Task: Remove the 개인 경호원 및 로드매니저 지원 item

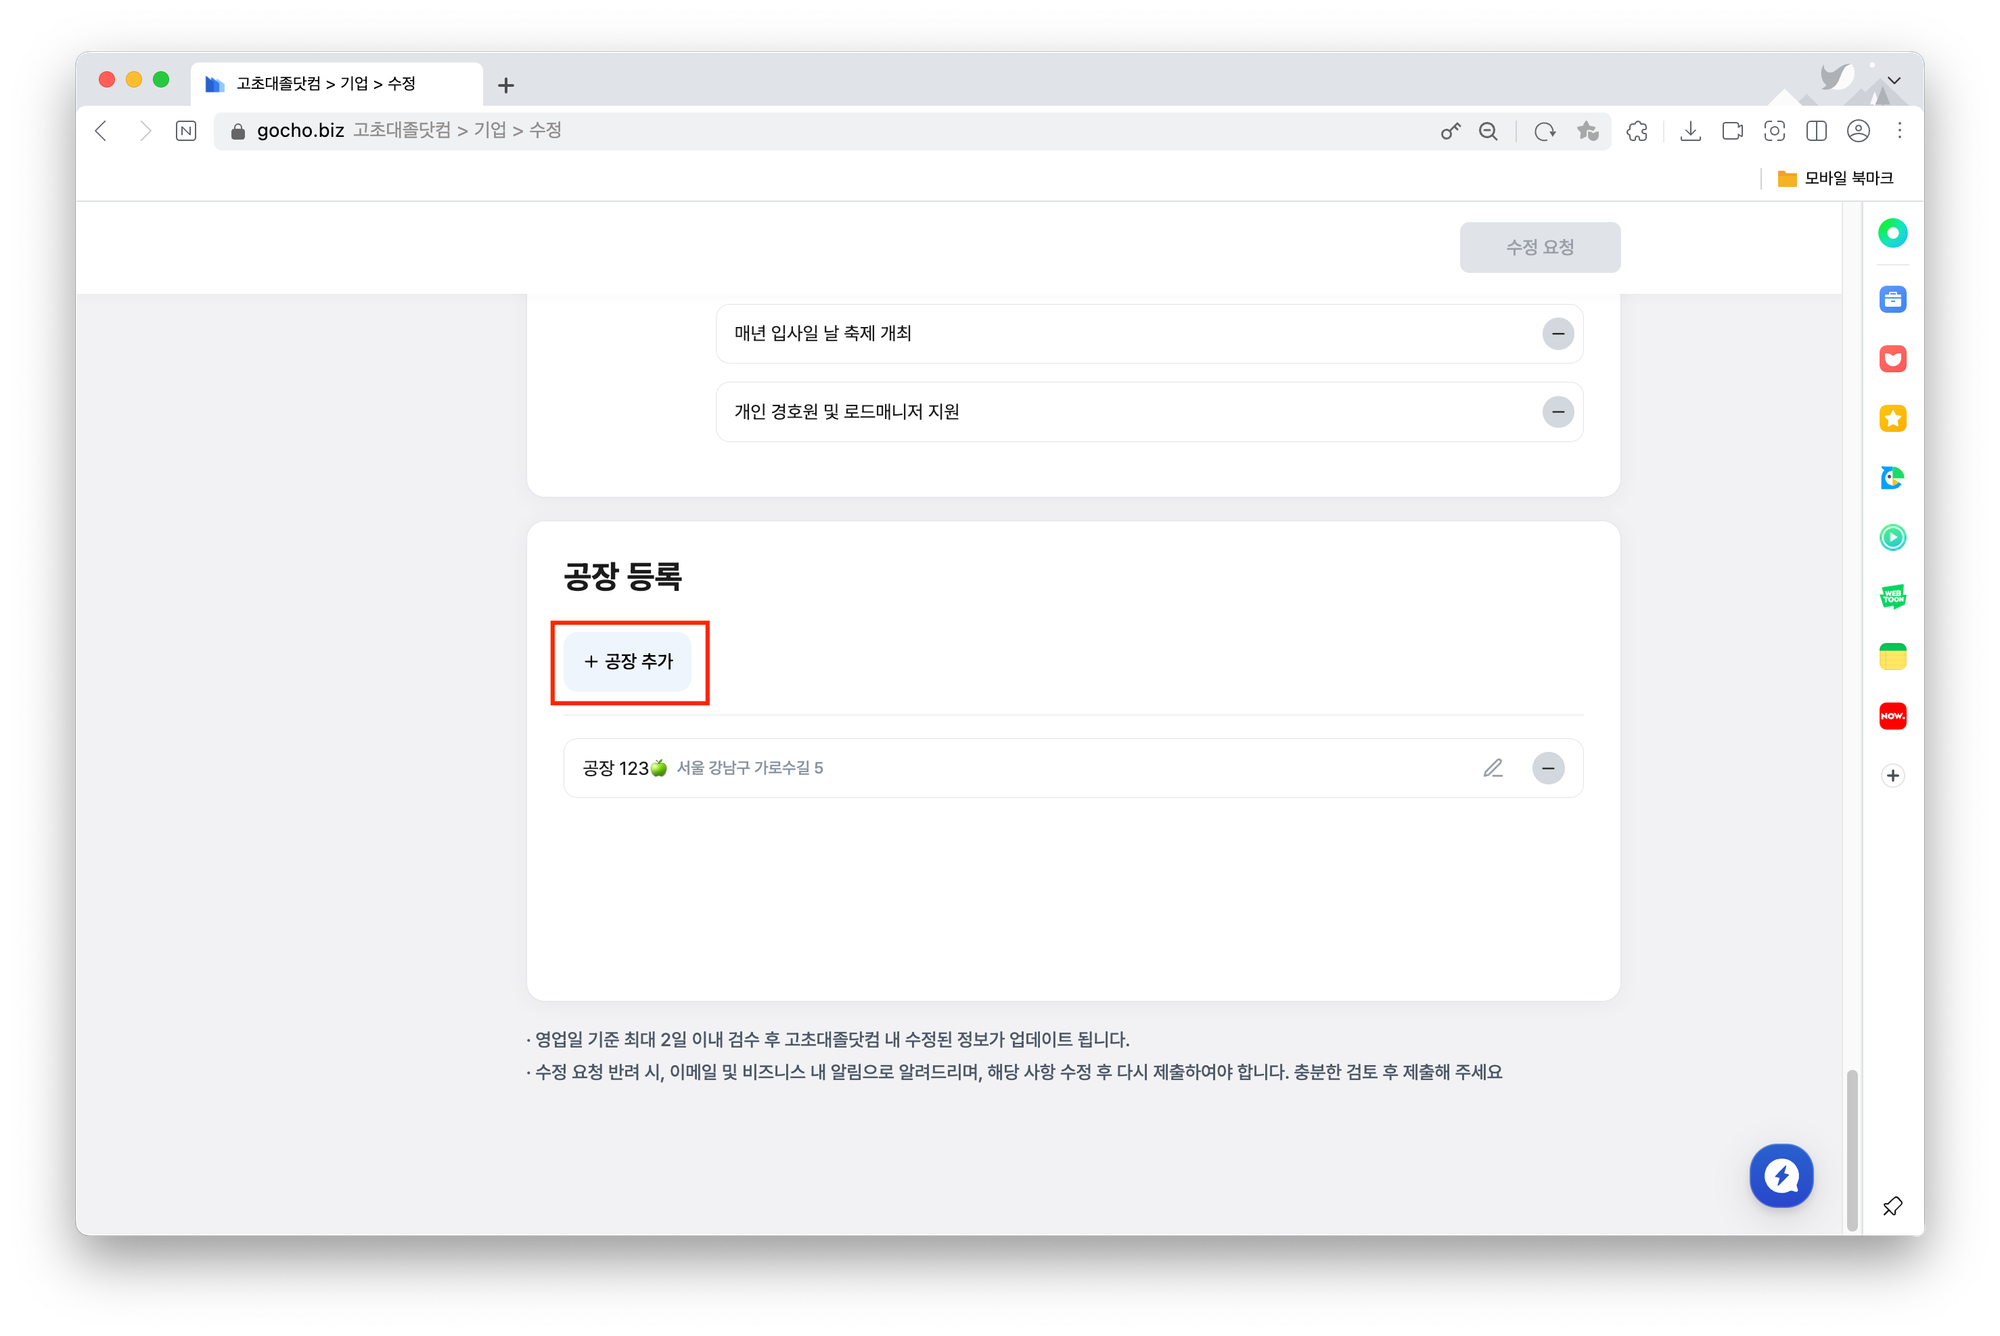Action: coord(1557,412)
